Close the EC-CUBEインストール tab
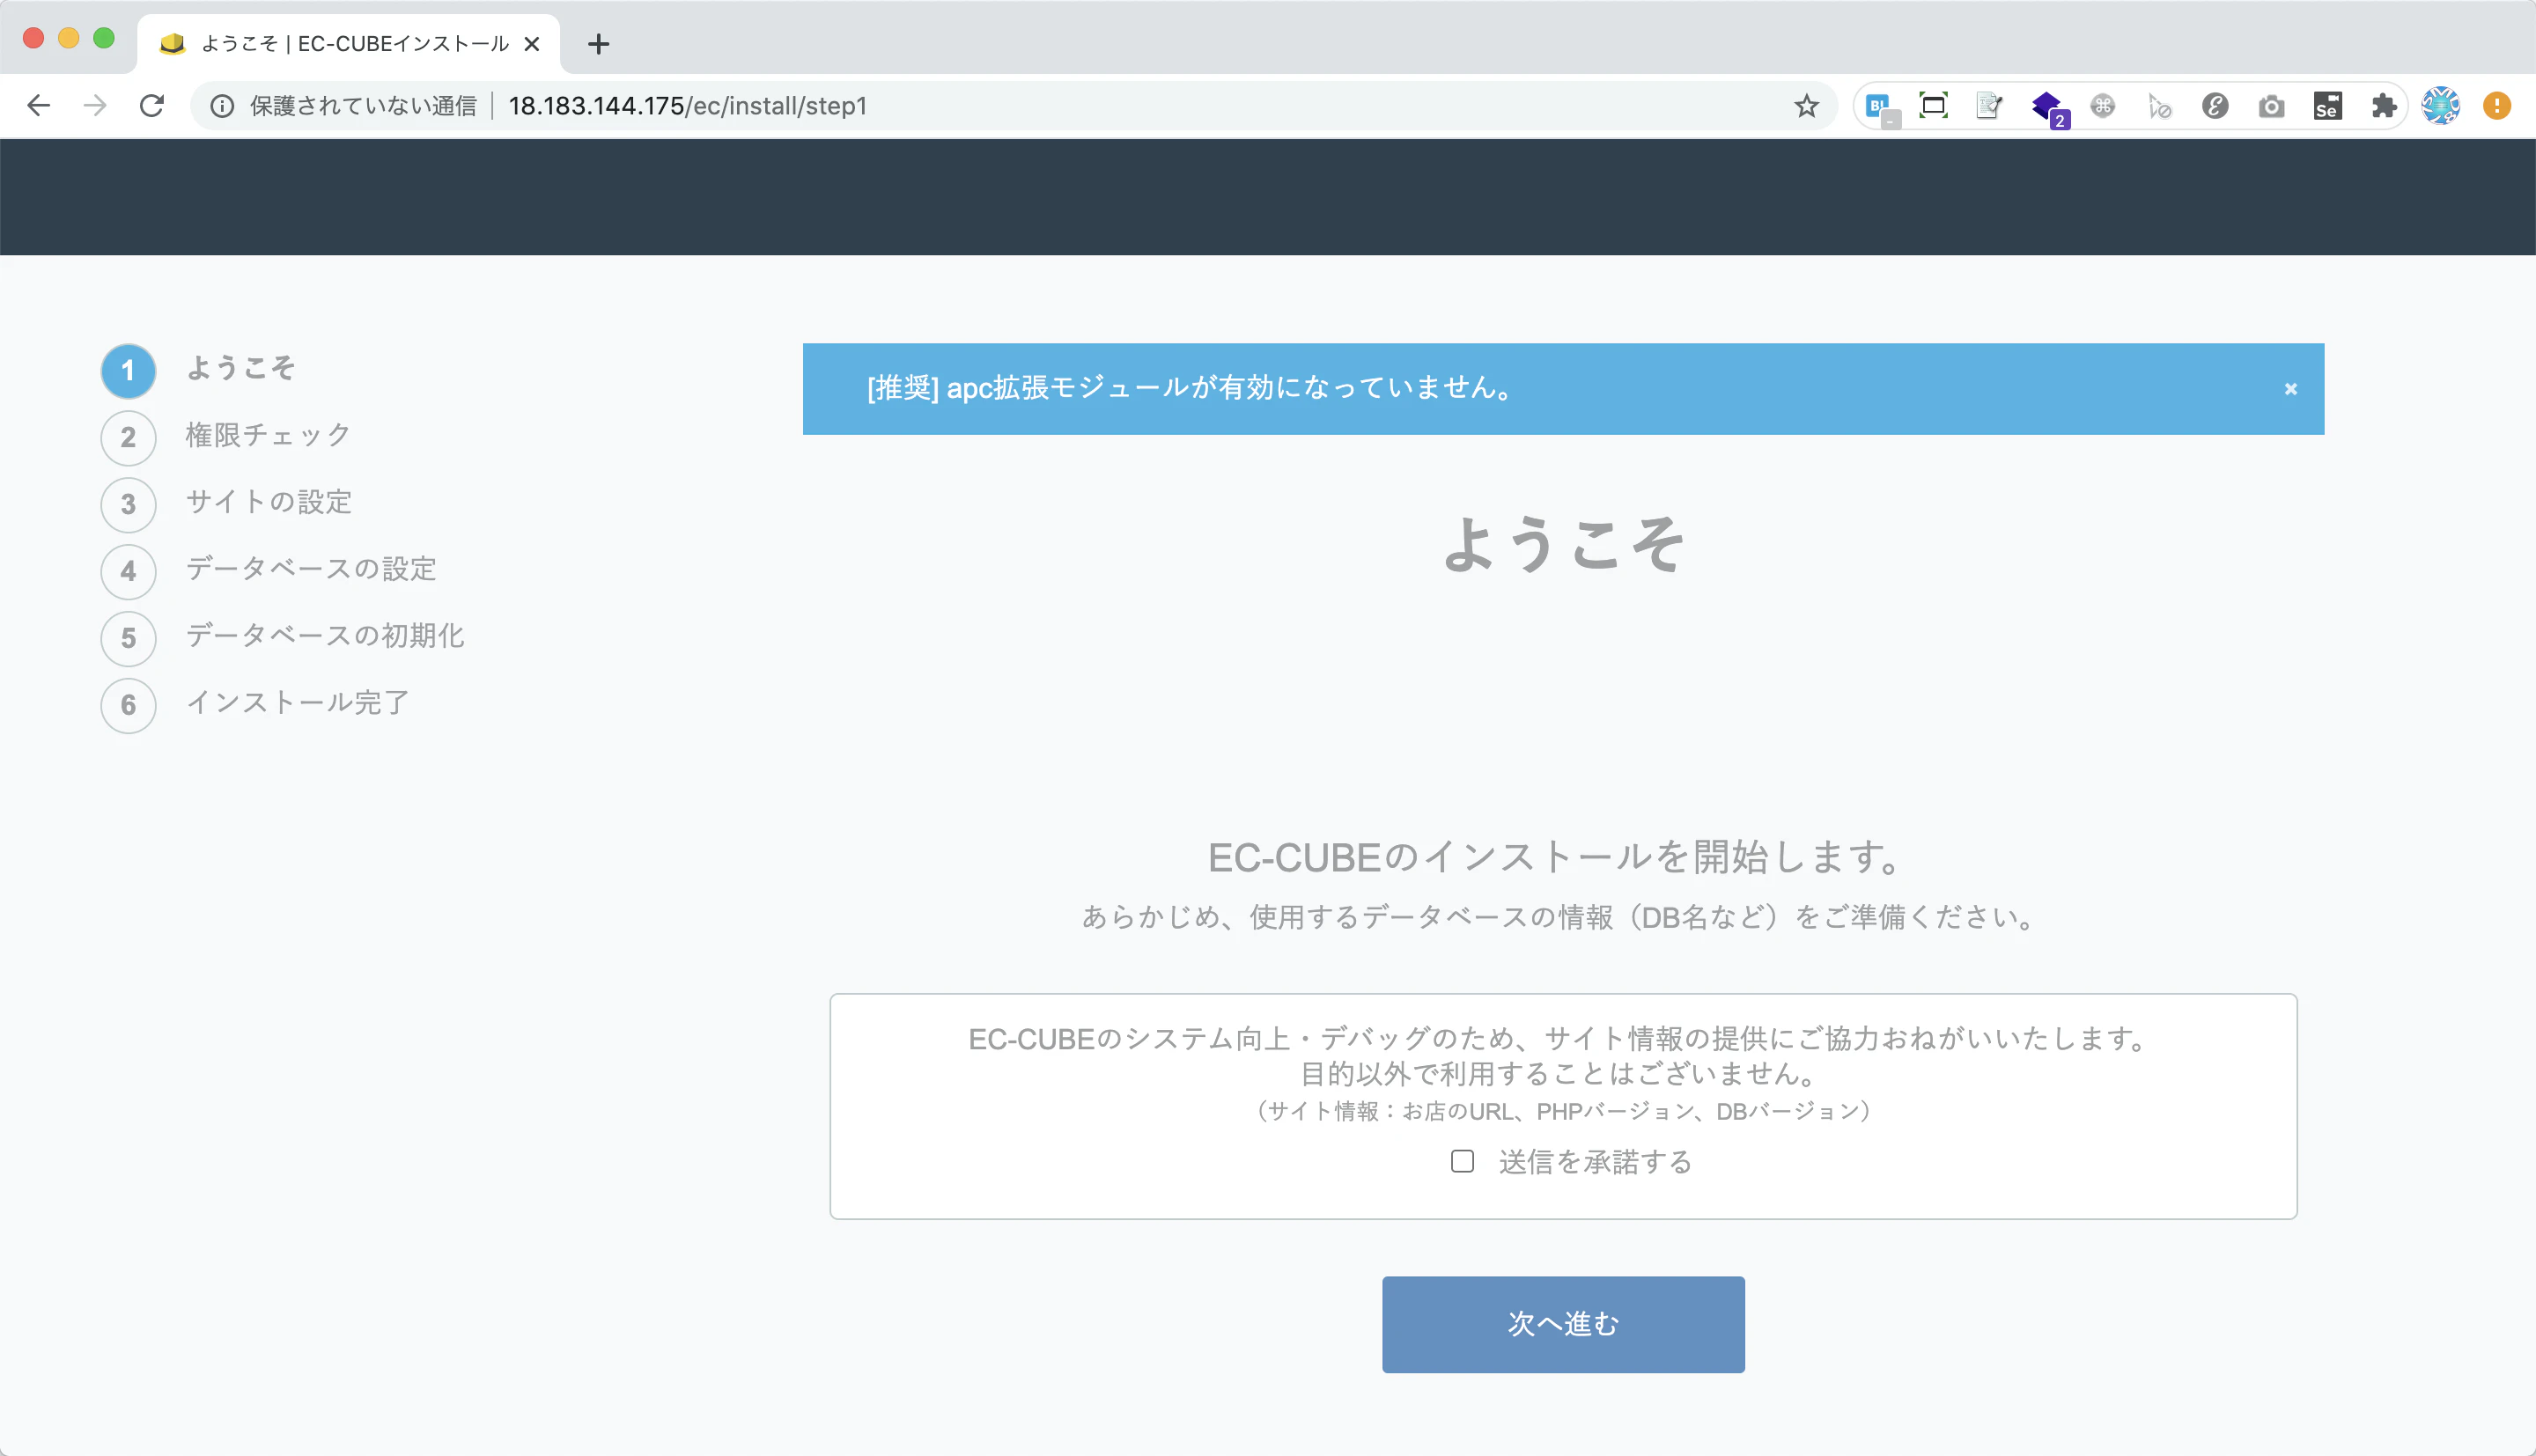Viewport: 2536px width, 1456px height. [532, 44]
